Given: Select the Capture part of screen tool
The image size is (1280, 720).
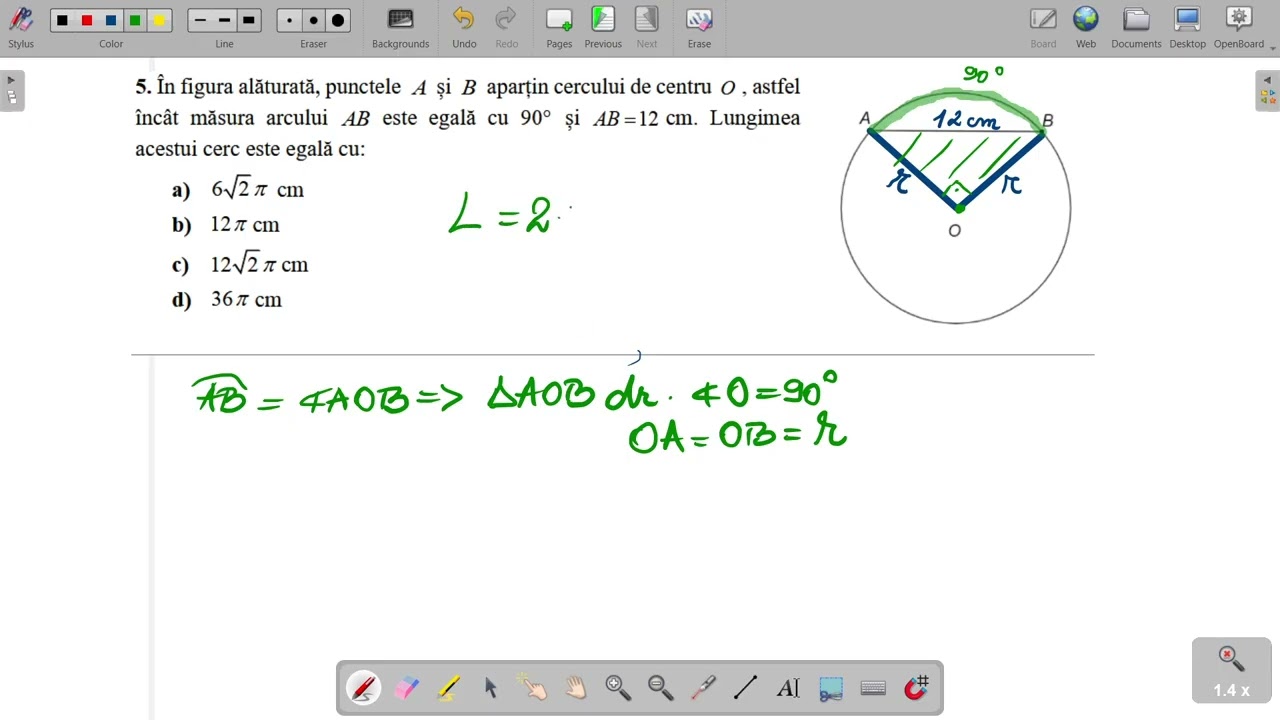Looking at the screenshot, I should point(831,688).
